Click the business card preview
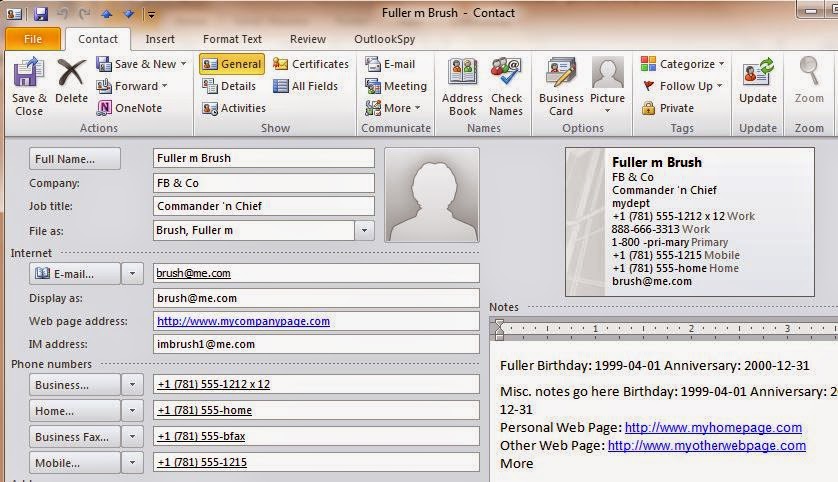Screen dimensions: 838x482 (x=690, y=222)
